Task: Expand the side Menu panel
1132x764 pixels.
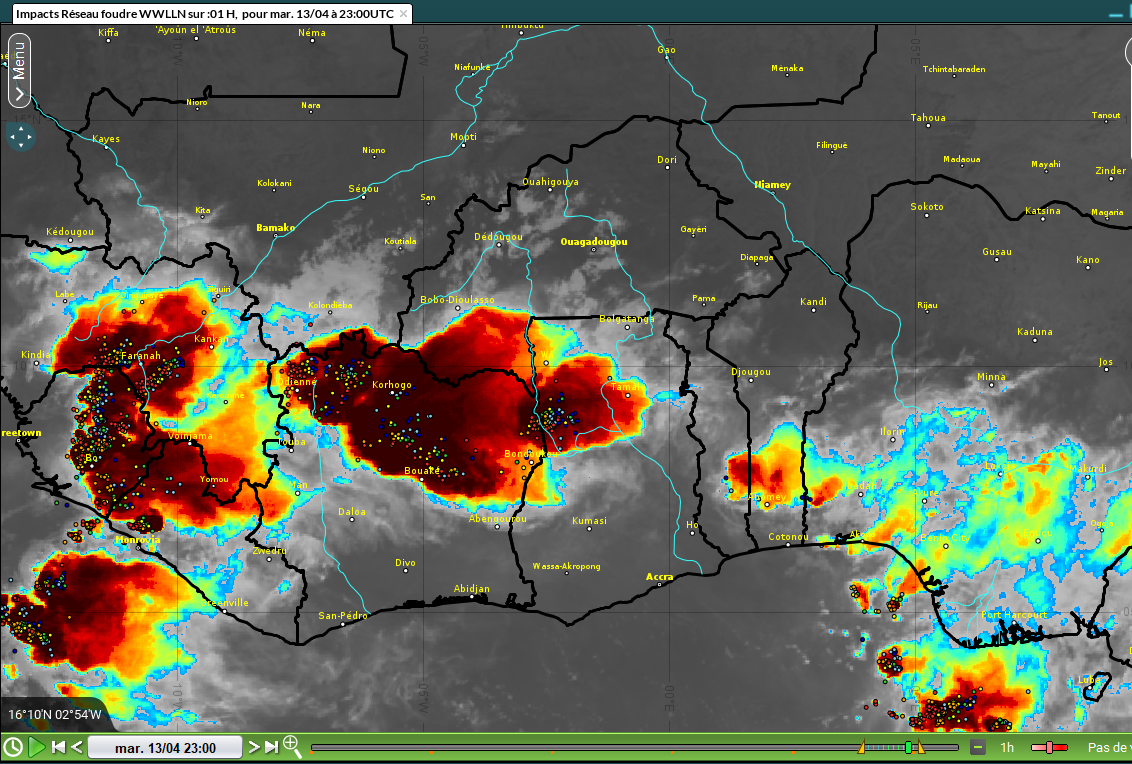Action: (19, 70)
